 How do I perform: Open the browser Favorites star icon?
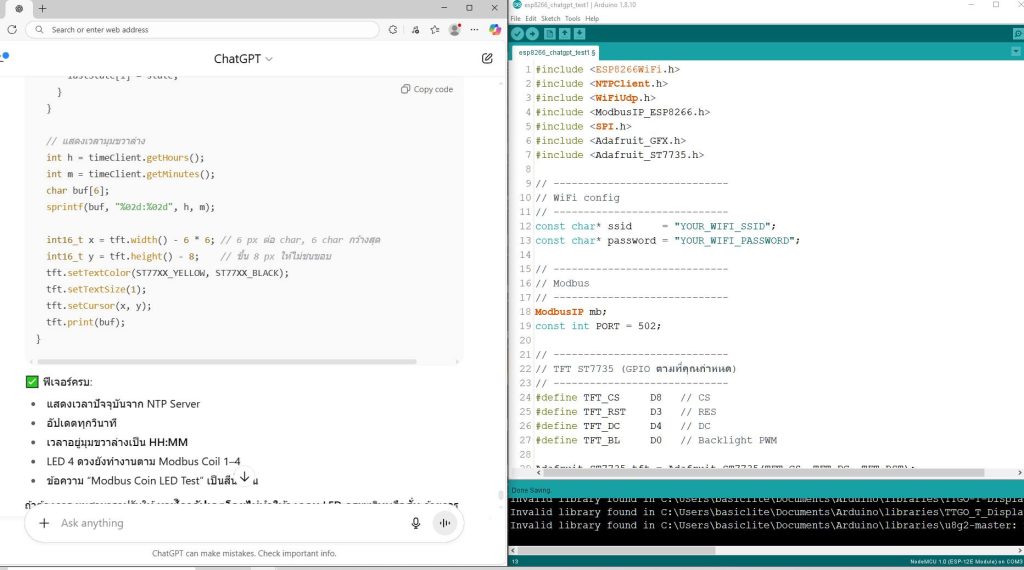click(435, 29)
